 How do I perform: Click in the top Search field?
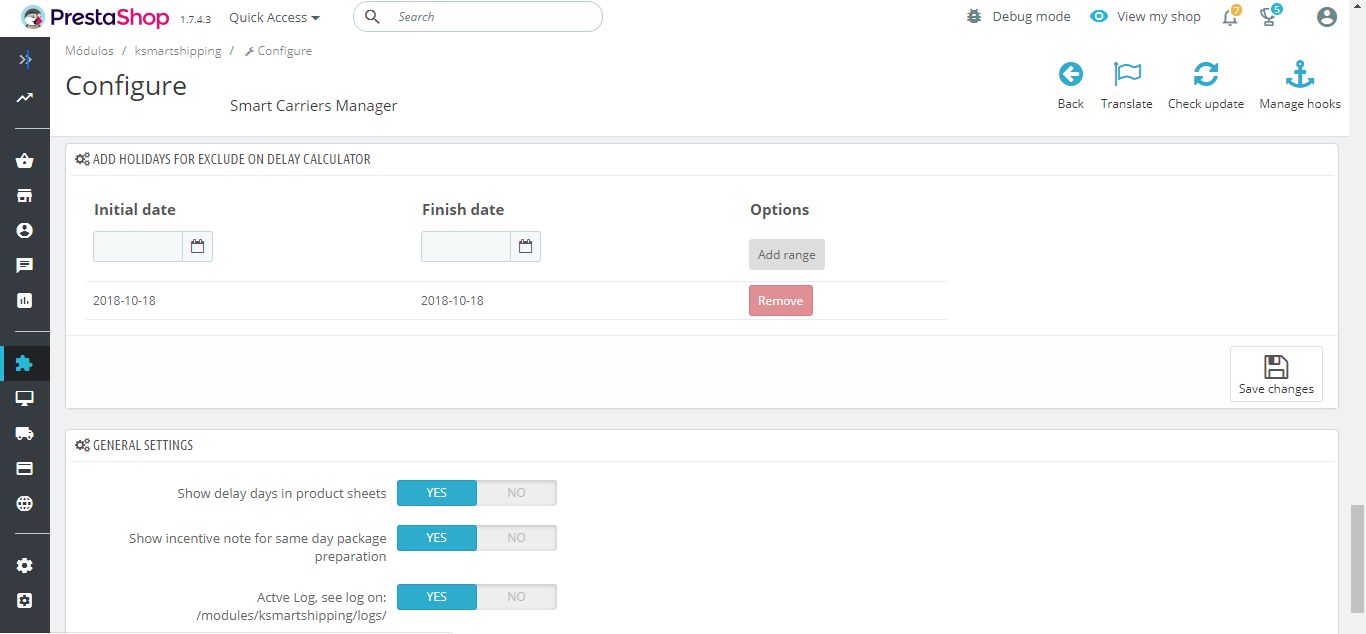[x=478, y=17]
